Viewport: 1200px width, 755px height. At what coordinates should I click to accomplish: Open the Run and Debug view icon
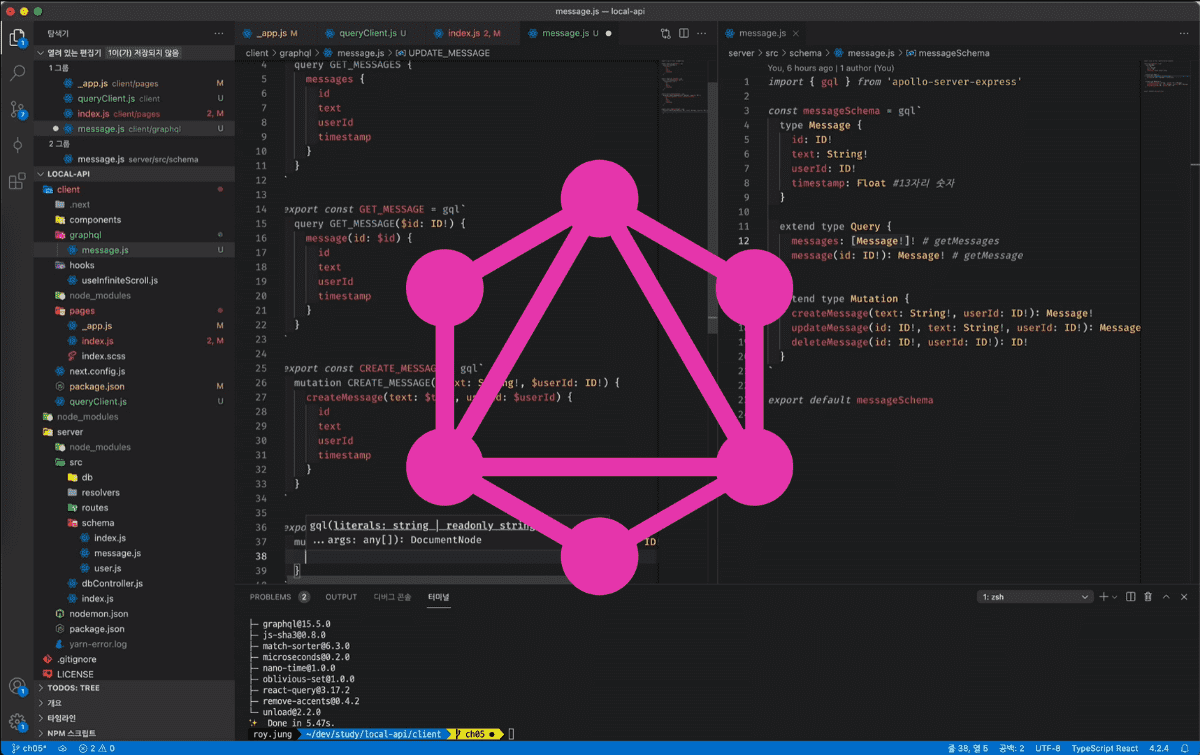coord(17,145)
